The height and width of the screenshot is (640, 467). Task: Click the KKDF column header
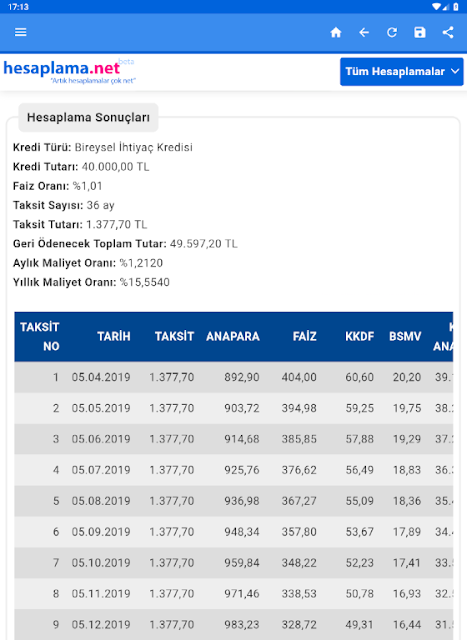point(360,336)
